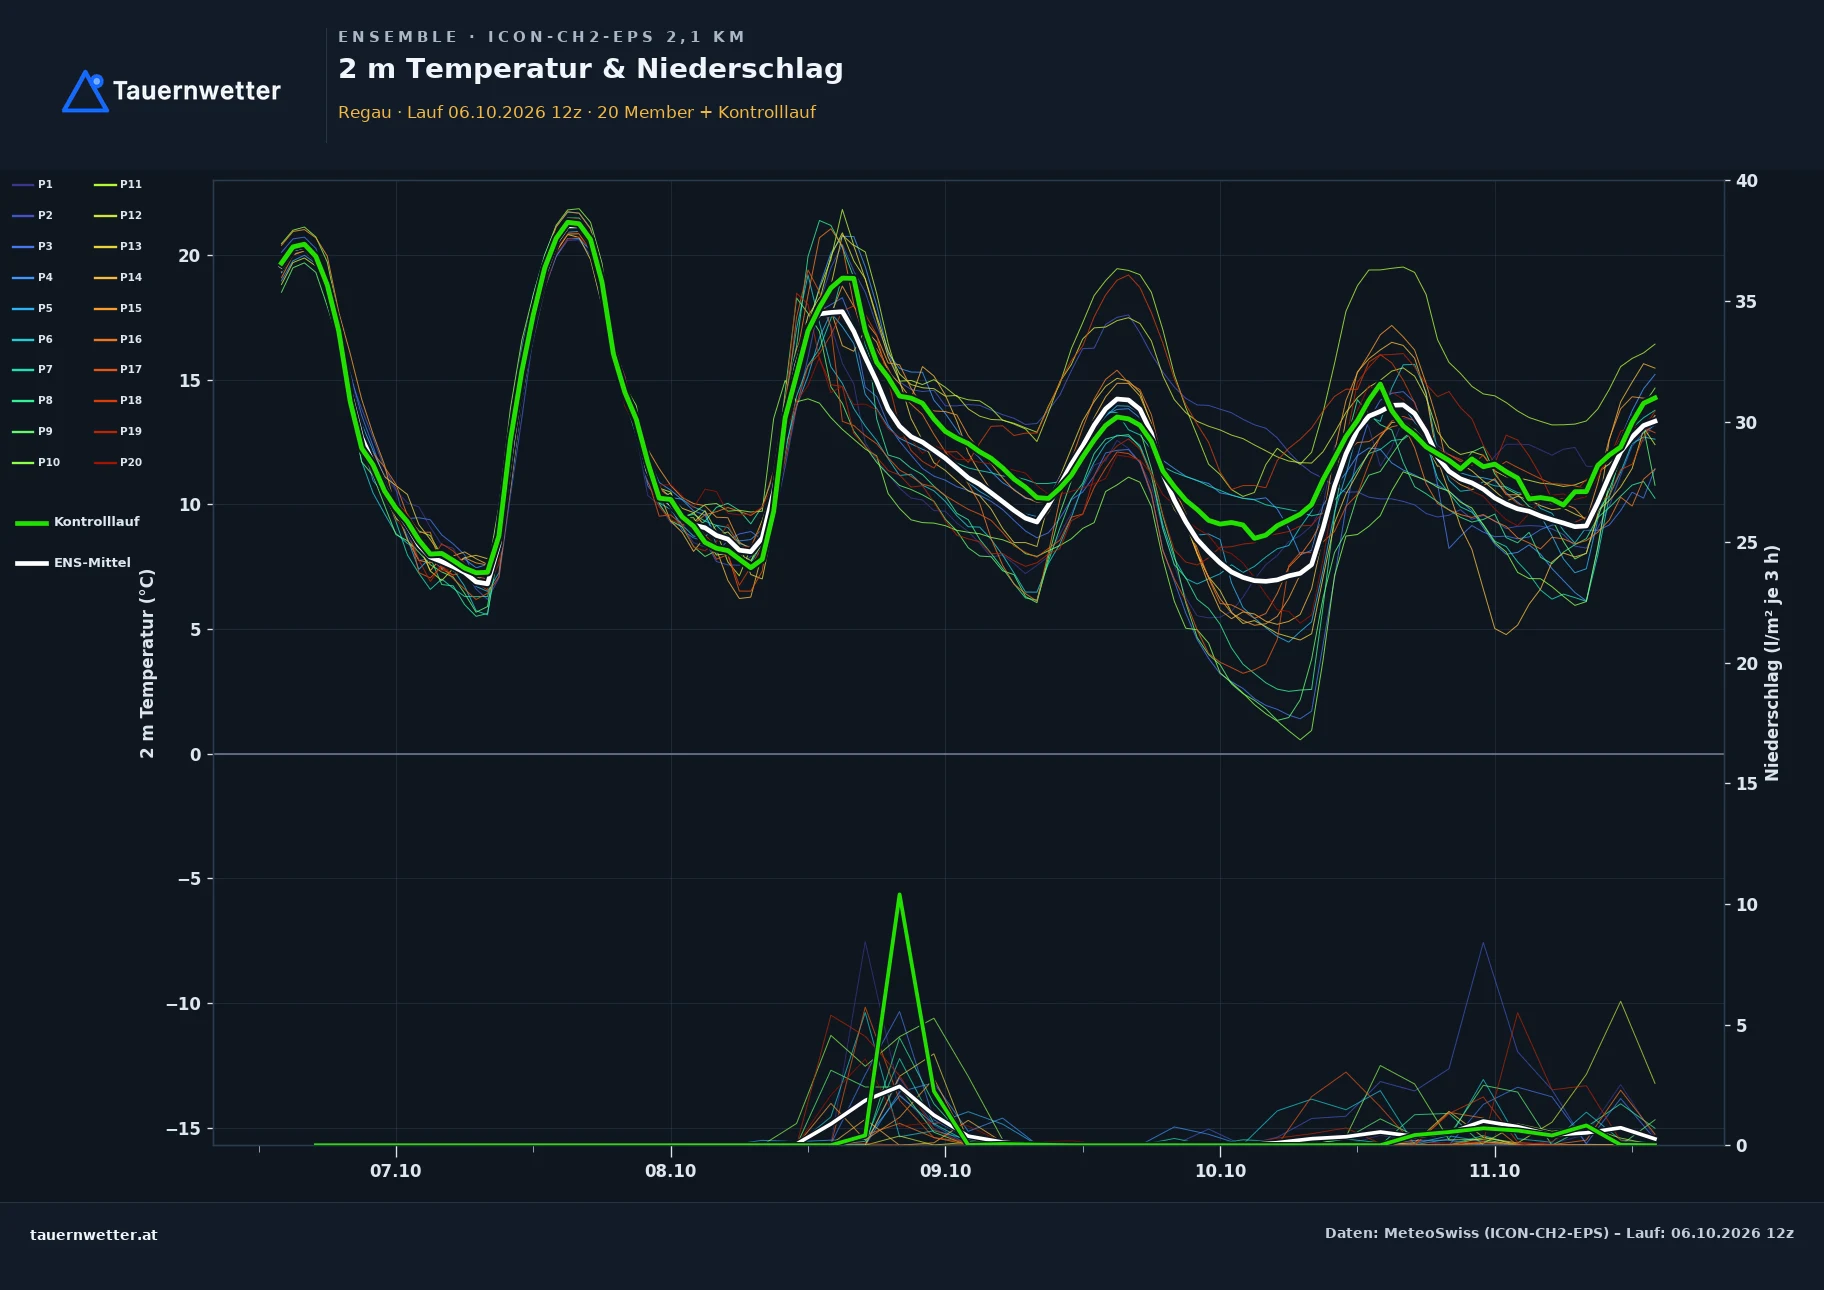The image size is (1824, 1290).
Task: Select the P9 legend entry
Action: 33,431
